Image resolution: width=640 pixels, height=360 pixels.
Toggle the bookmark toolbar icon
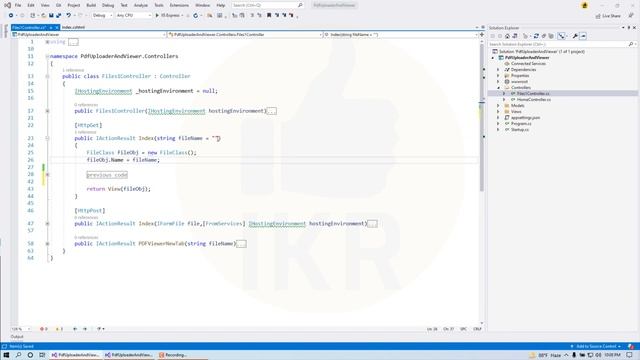point(269,16)
